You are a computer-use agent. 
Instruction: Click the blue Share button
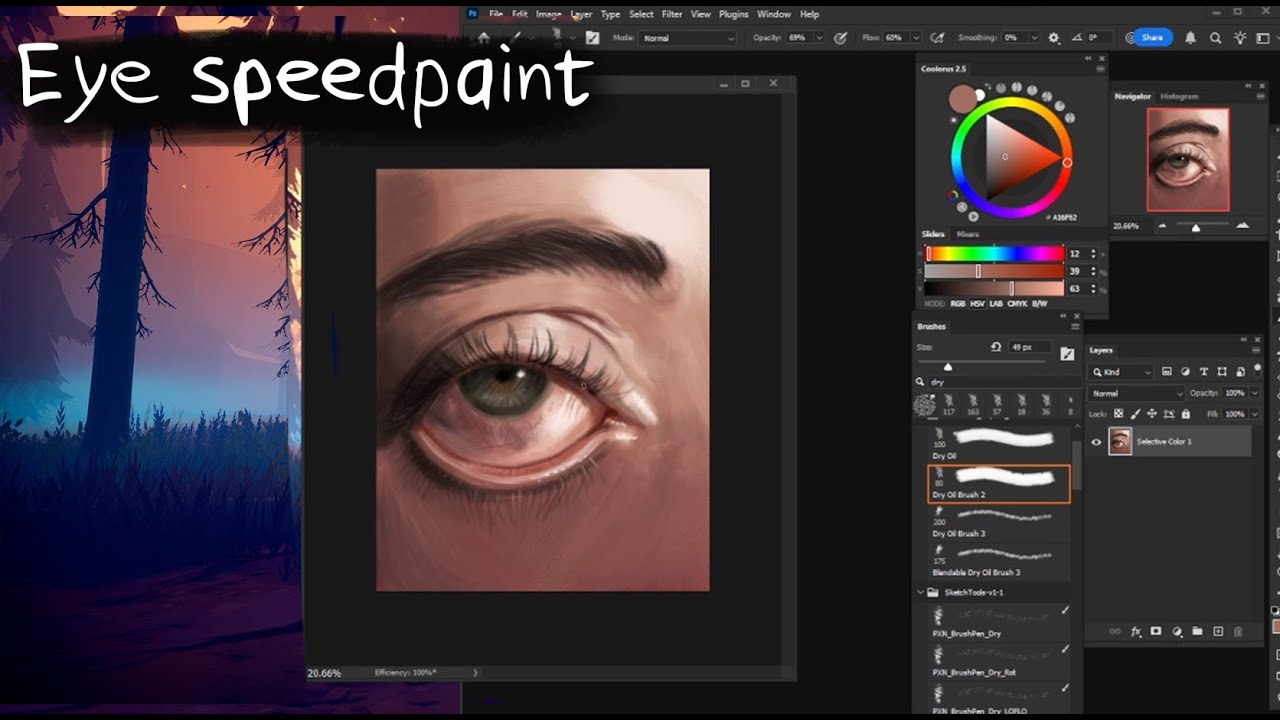pyautogui.click(x=1152, y=38)
